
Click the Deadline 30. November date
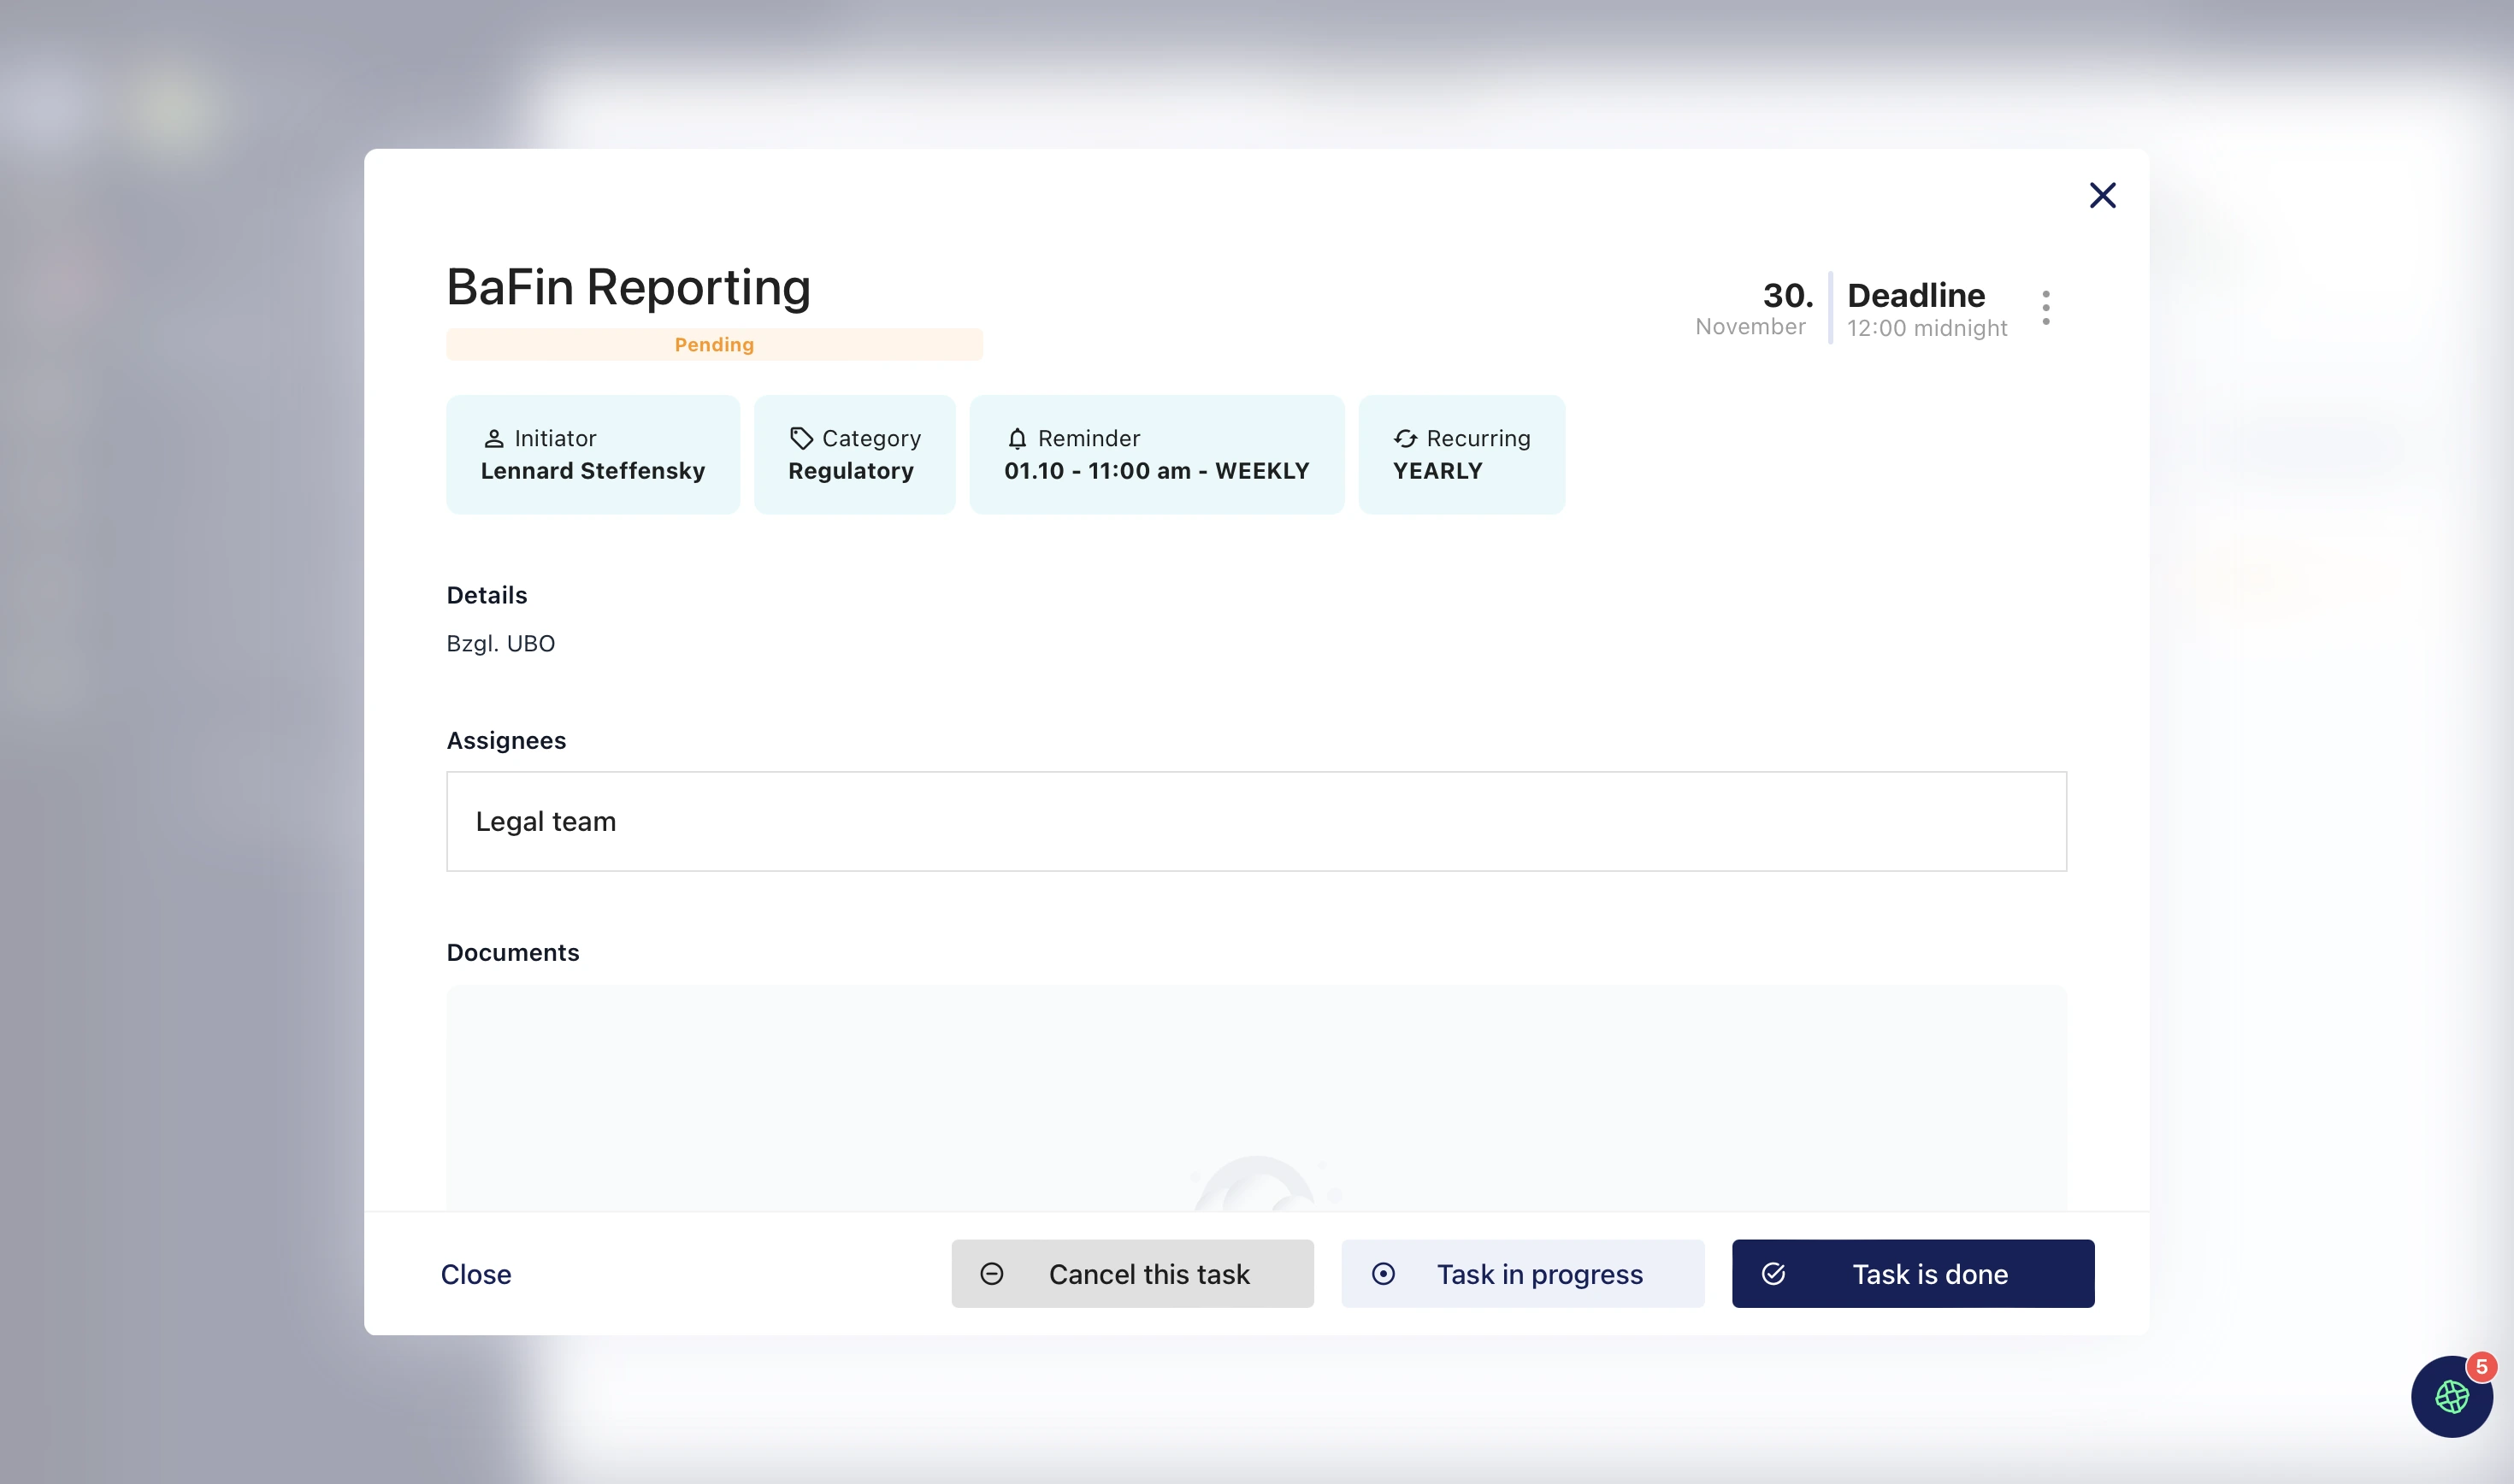[x=1754, y=308]
